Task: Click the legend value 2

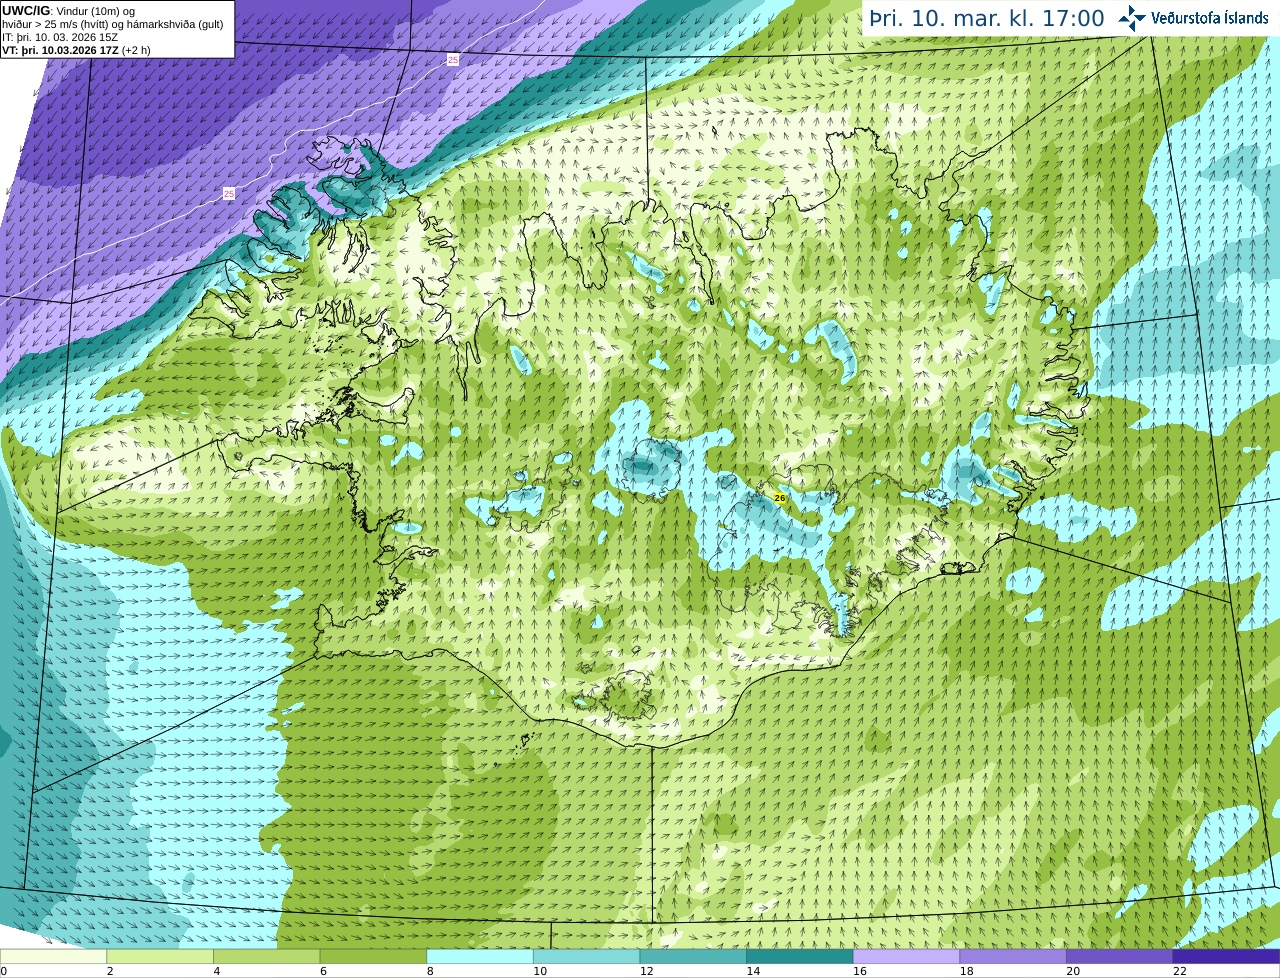Action: [110, 971]
